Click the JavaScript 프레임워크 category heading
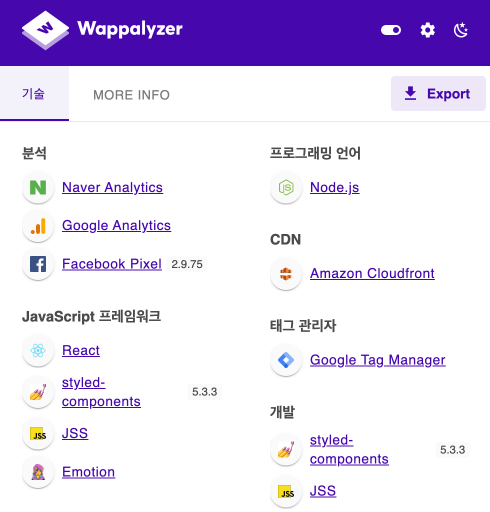Screen dimensions: 490x512 point(91,316)
